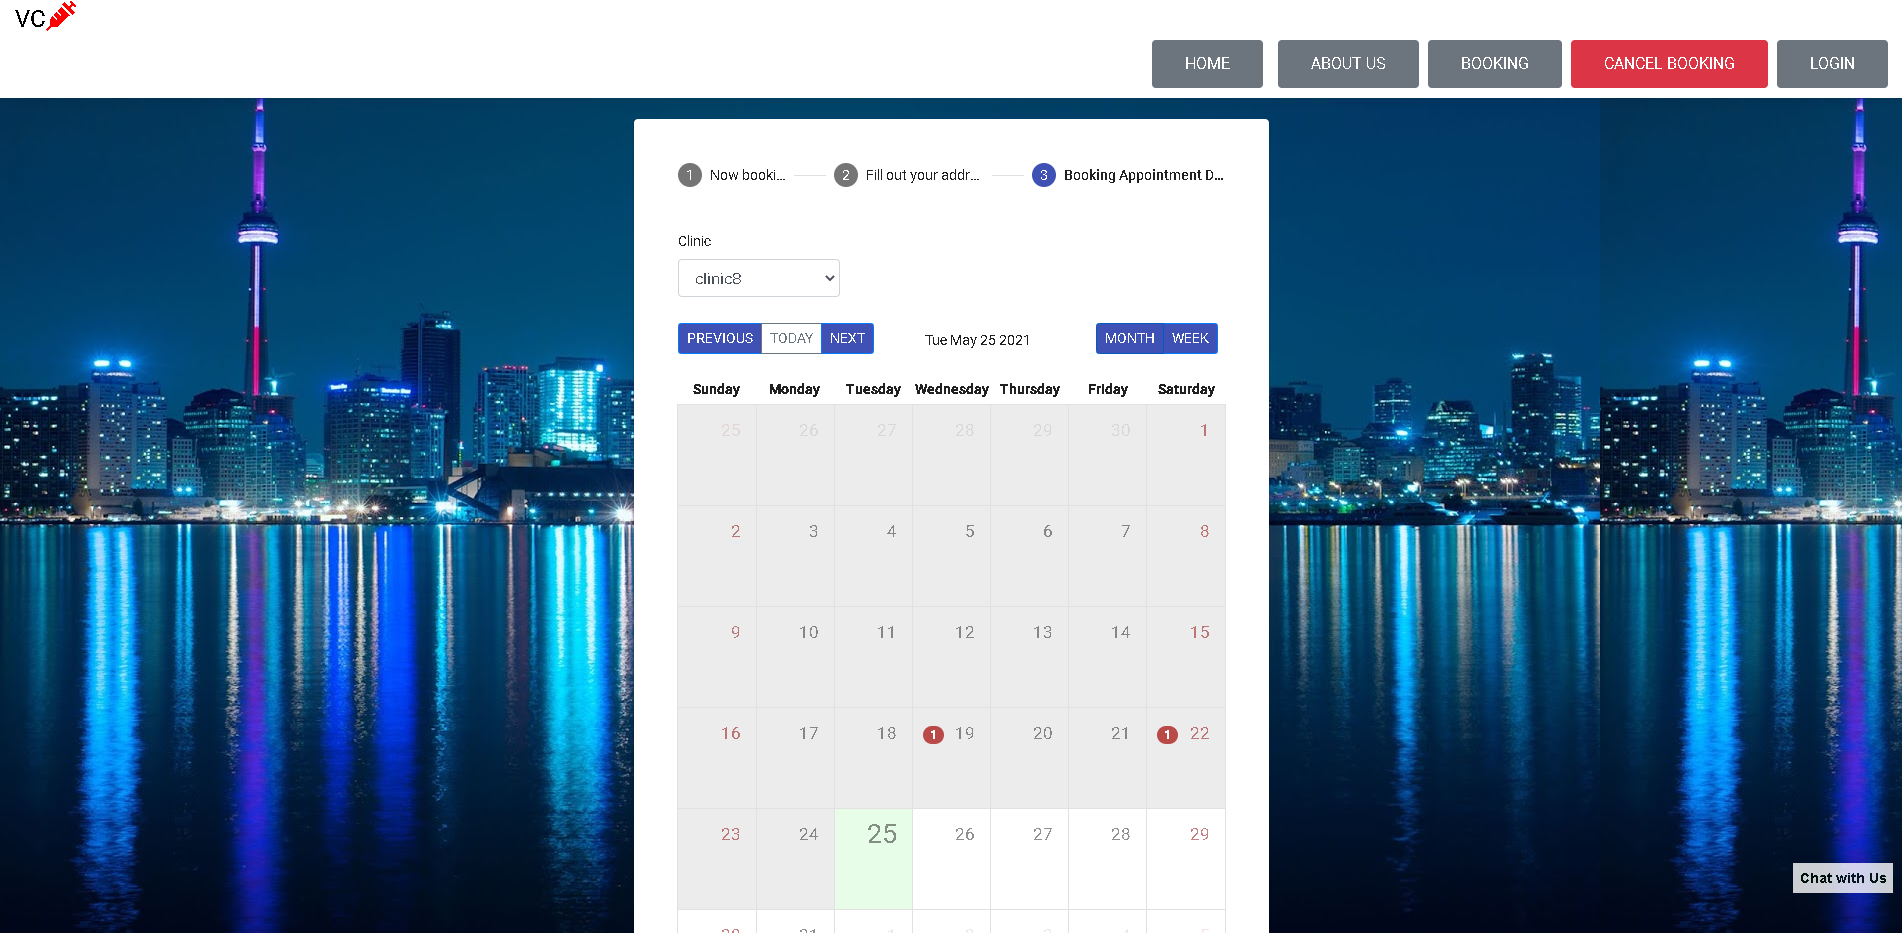This screenshot has height=933, width=1902.
Task: Select step 1 circle 'Now booking'
Action: [689, 174]
